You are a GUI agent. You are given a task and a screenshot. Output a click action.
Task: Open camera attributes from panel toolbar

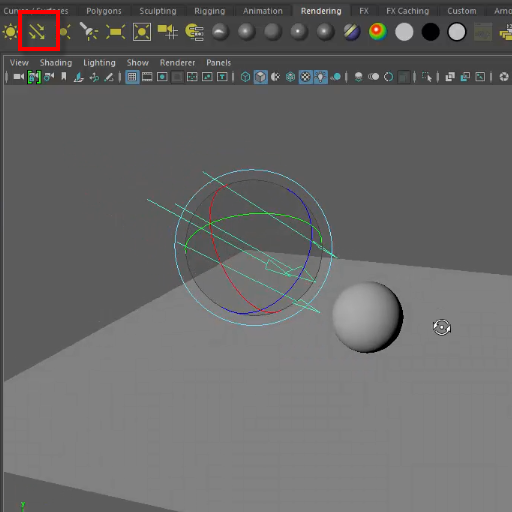click(49, 77)
